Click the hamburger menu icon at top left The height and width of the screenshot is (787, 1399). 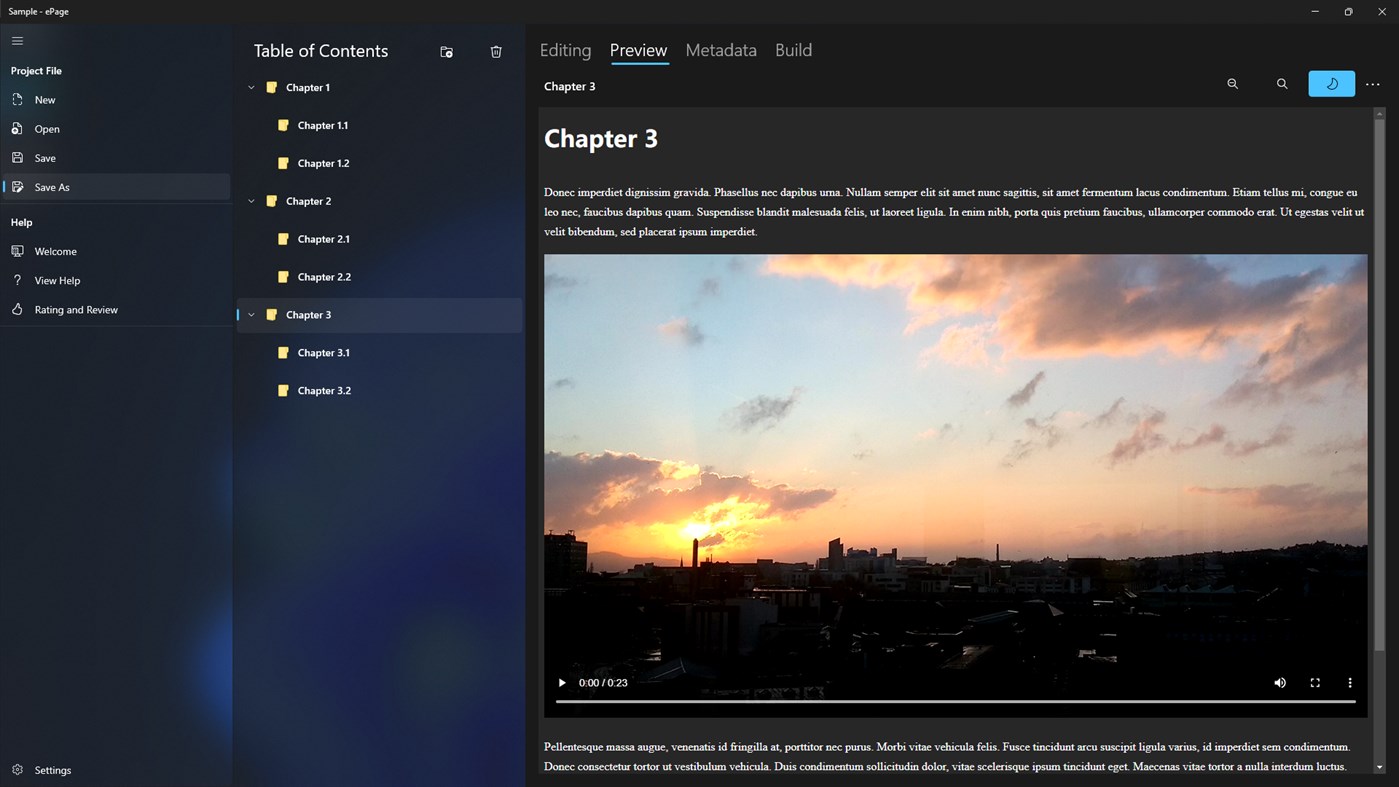tap(17, 41)
